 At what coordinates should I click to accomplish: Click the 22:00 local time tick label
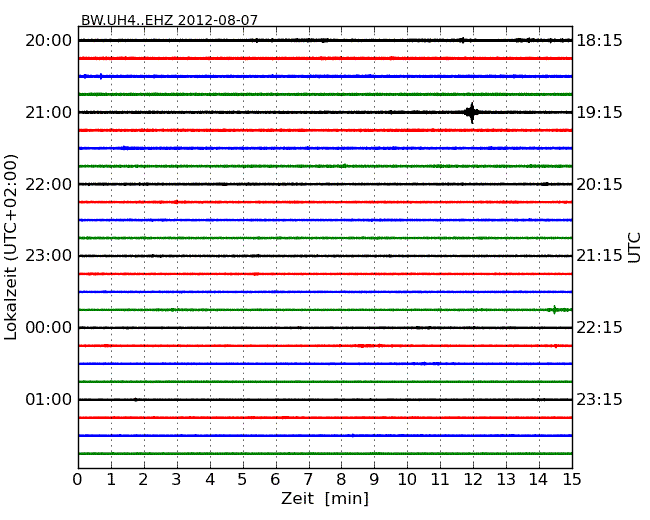[48, 185]
